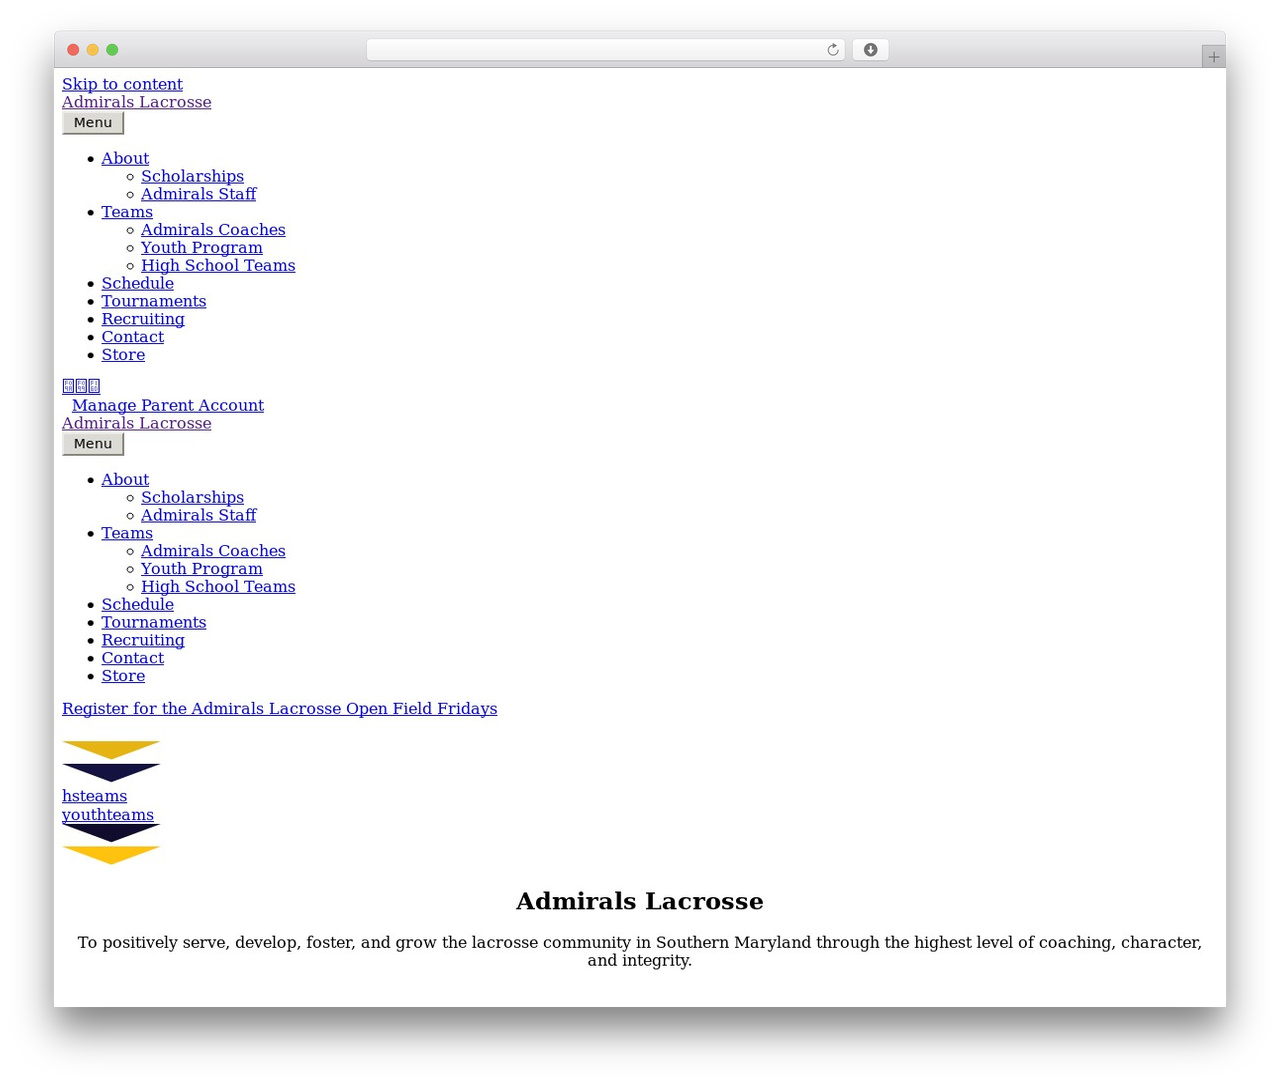Click the gold chevron above hsteams link
This screenshot has height=1084, width=1280.
[x=111, y=749]
